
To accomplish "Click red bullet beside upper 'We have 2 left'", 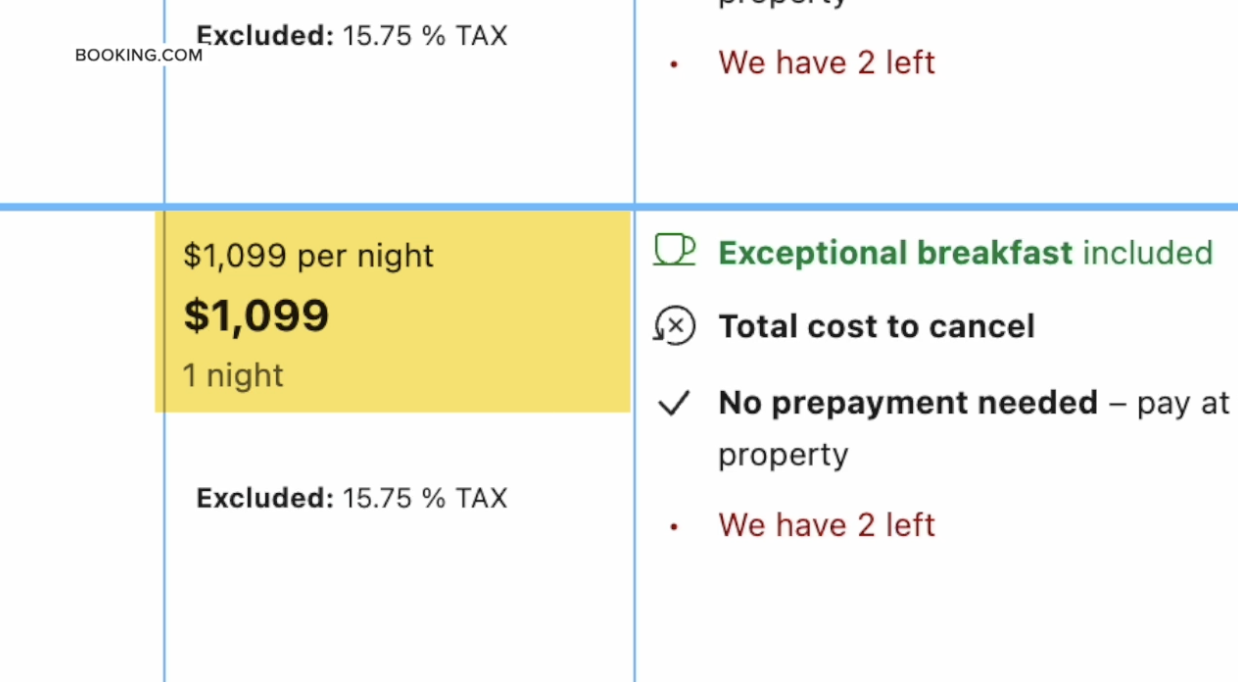I will point(675,64).
